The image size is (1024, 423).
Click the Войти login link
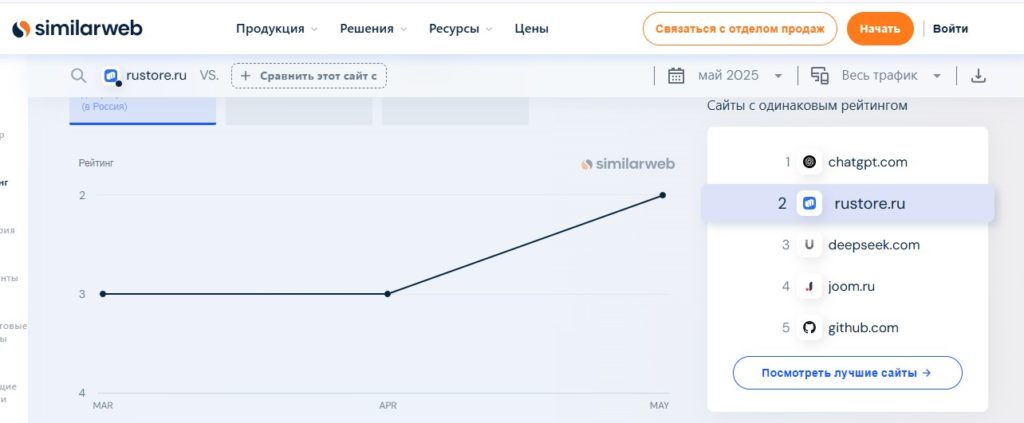click(x=950, y=29)
